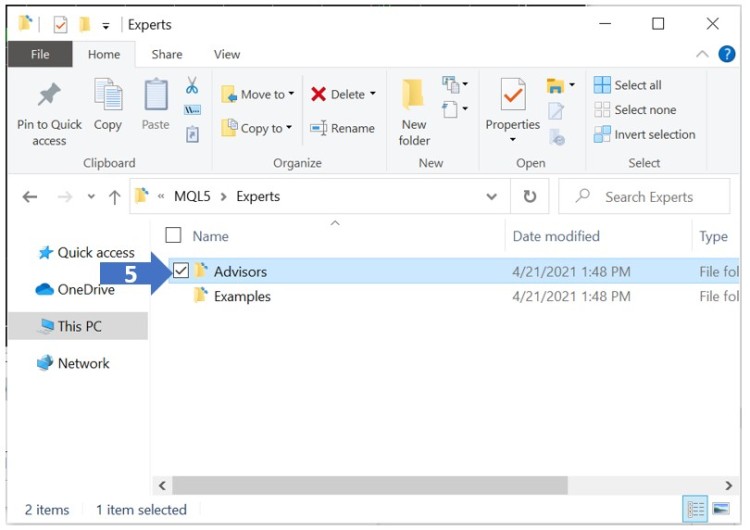Open the Help question mark icon
The height and width of the screenshot is (530, 750).
pyautogui.click(x=727, y=54)
